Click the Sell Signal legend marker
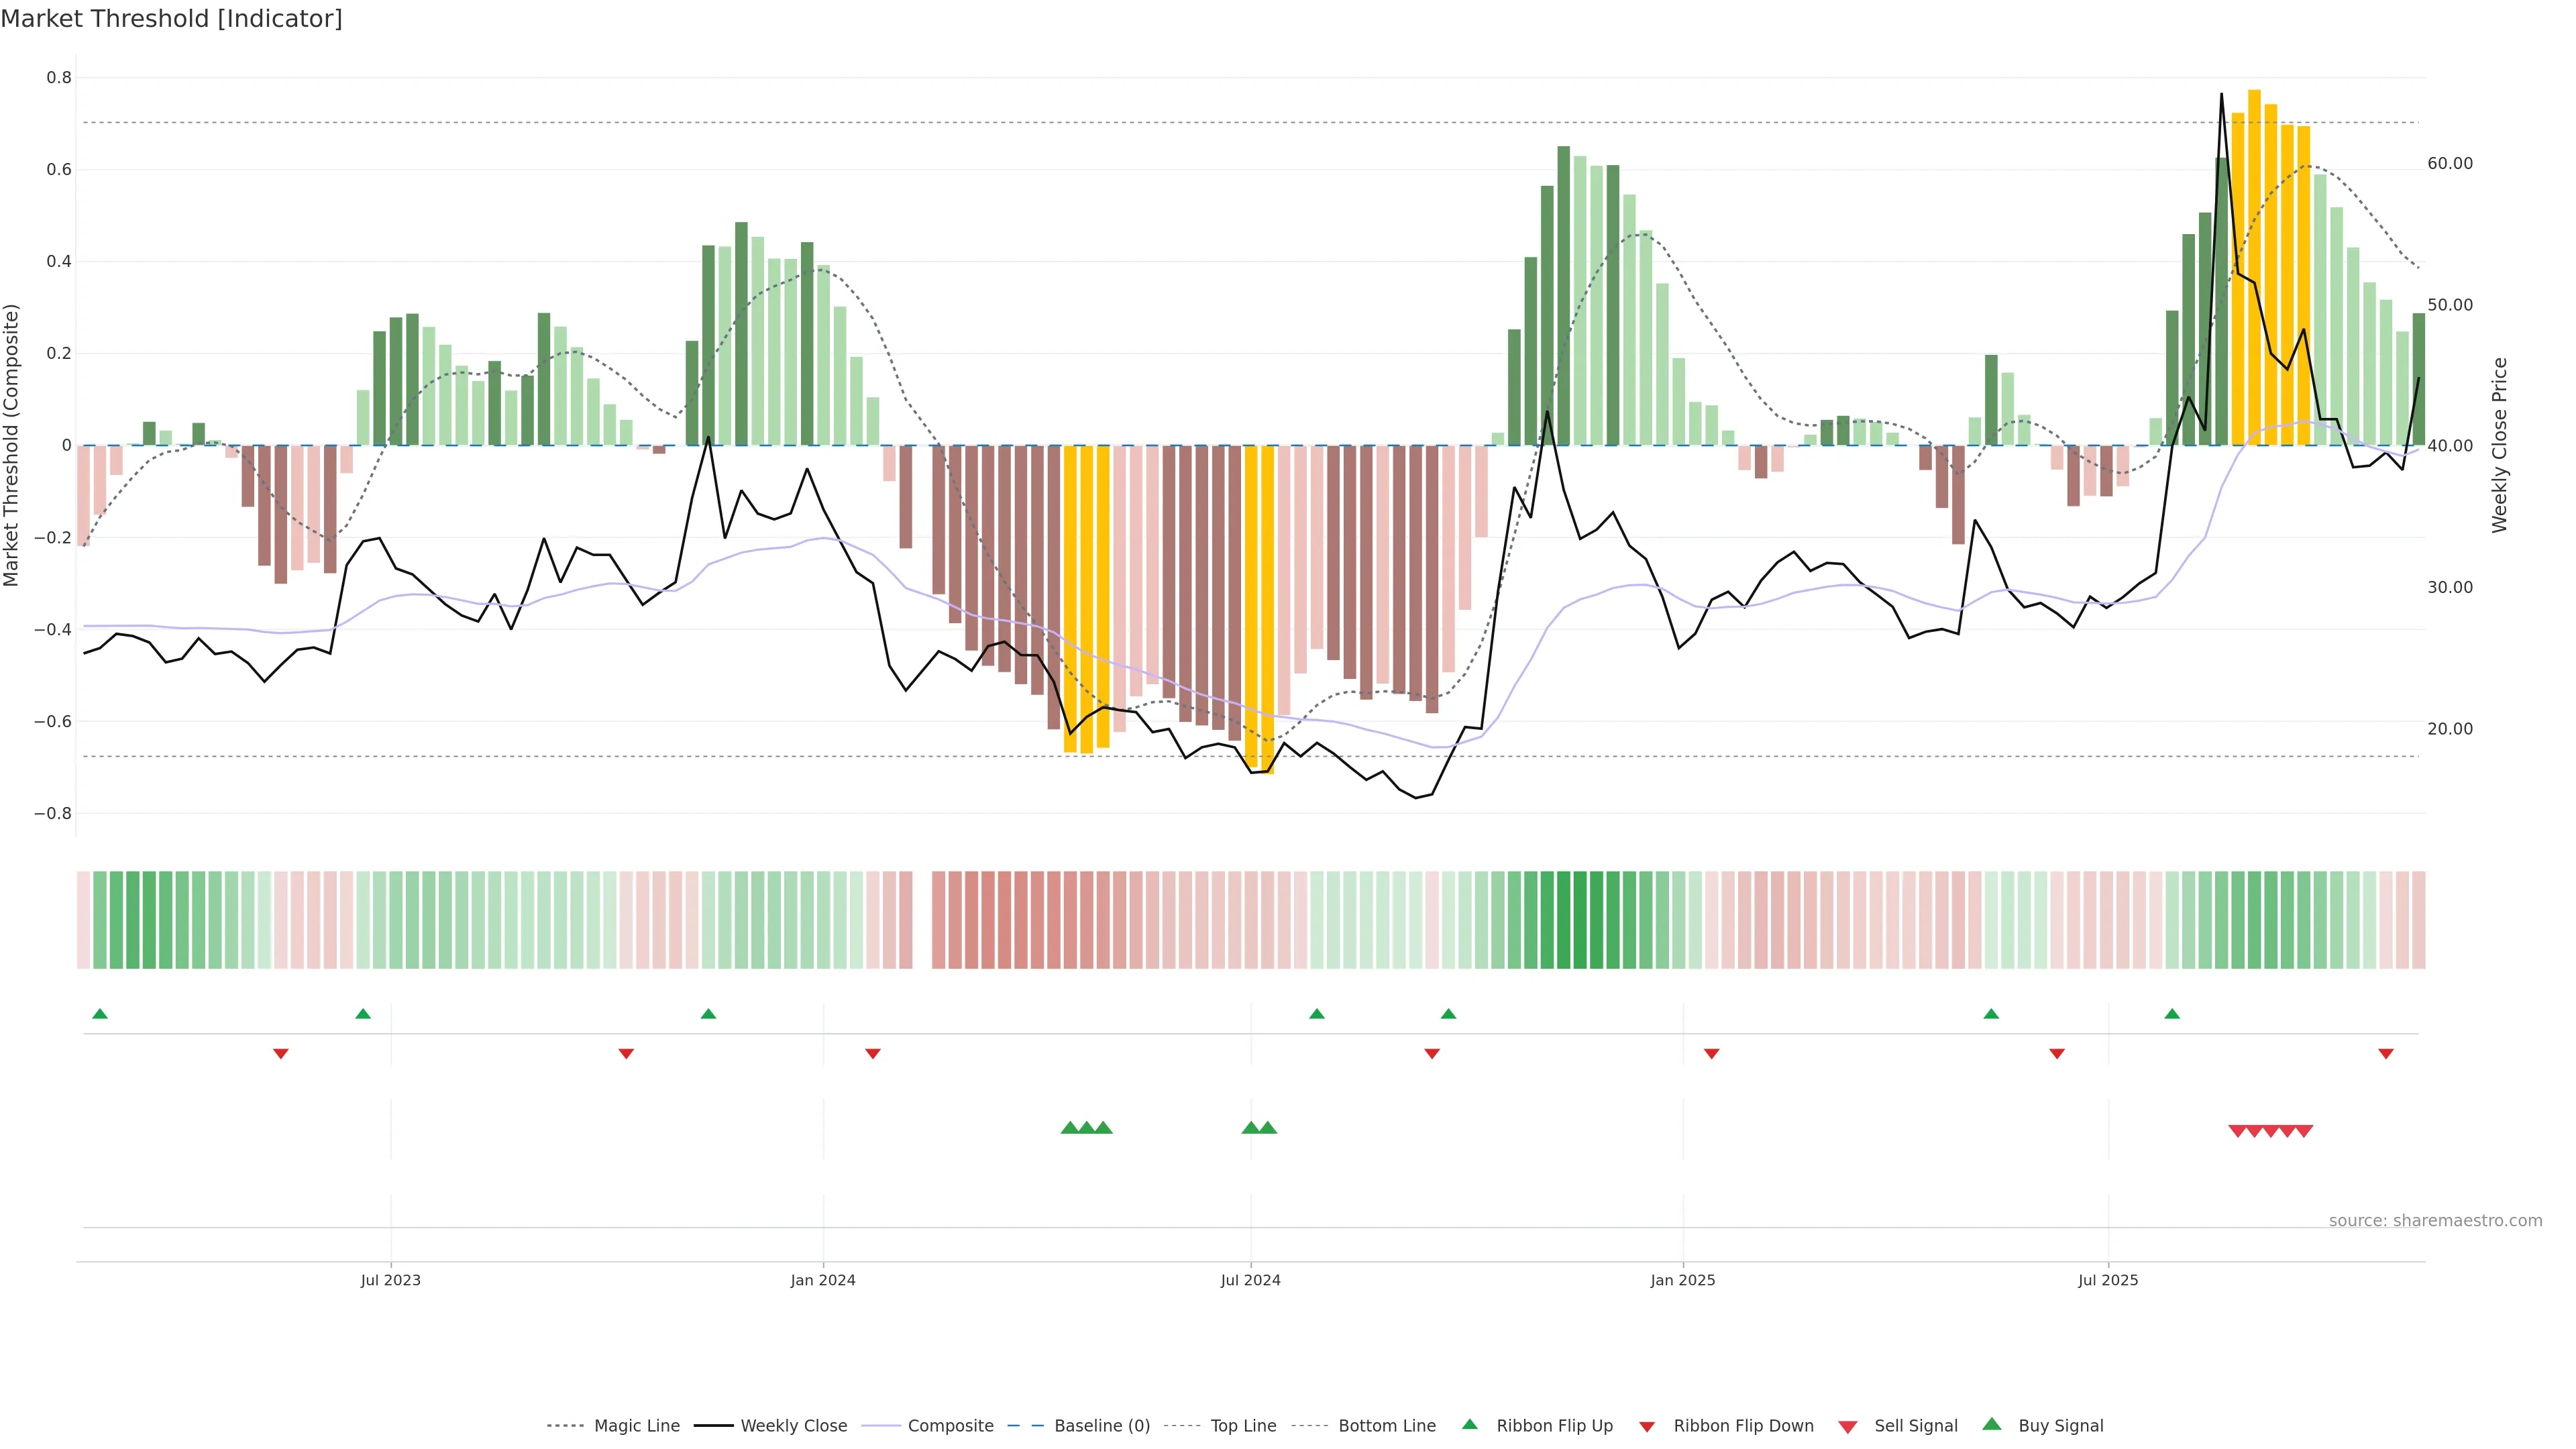This screenshot has height=1449, width=2576. click(1847, 1427)
